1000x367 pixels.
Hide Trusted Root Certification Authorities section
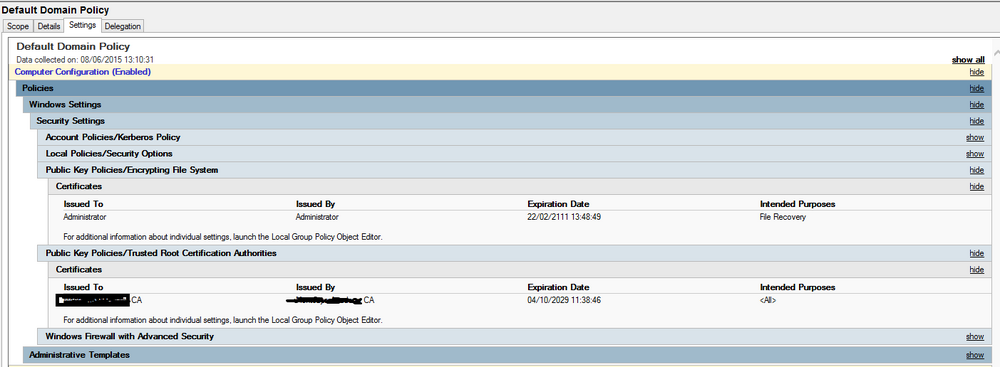click(x=976, y=253)
